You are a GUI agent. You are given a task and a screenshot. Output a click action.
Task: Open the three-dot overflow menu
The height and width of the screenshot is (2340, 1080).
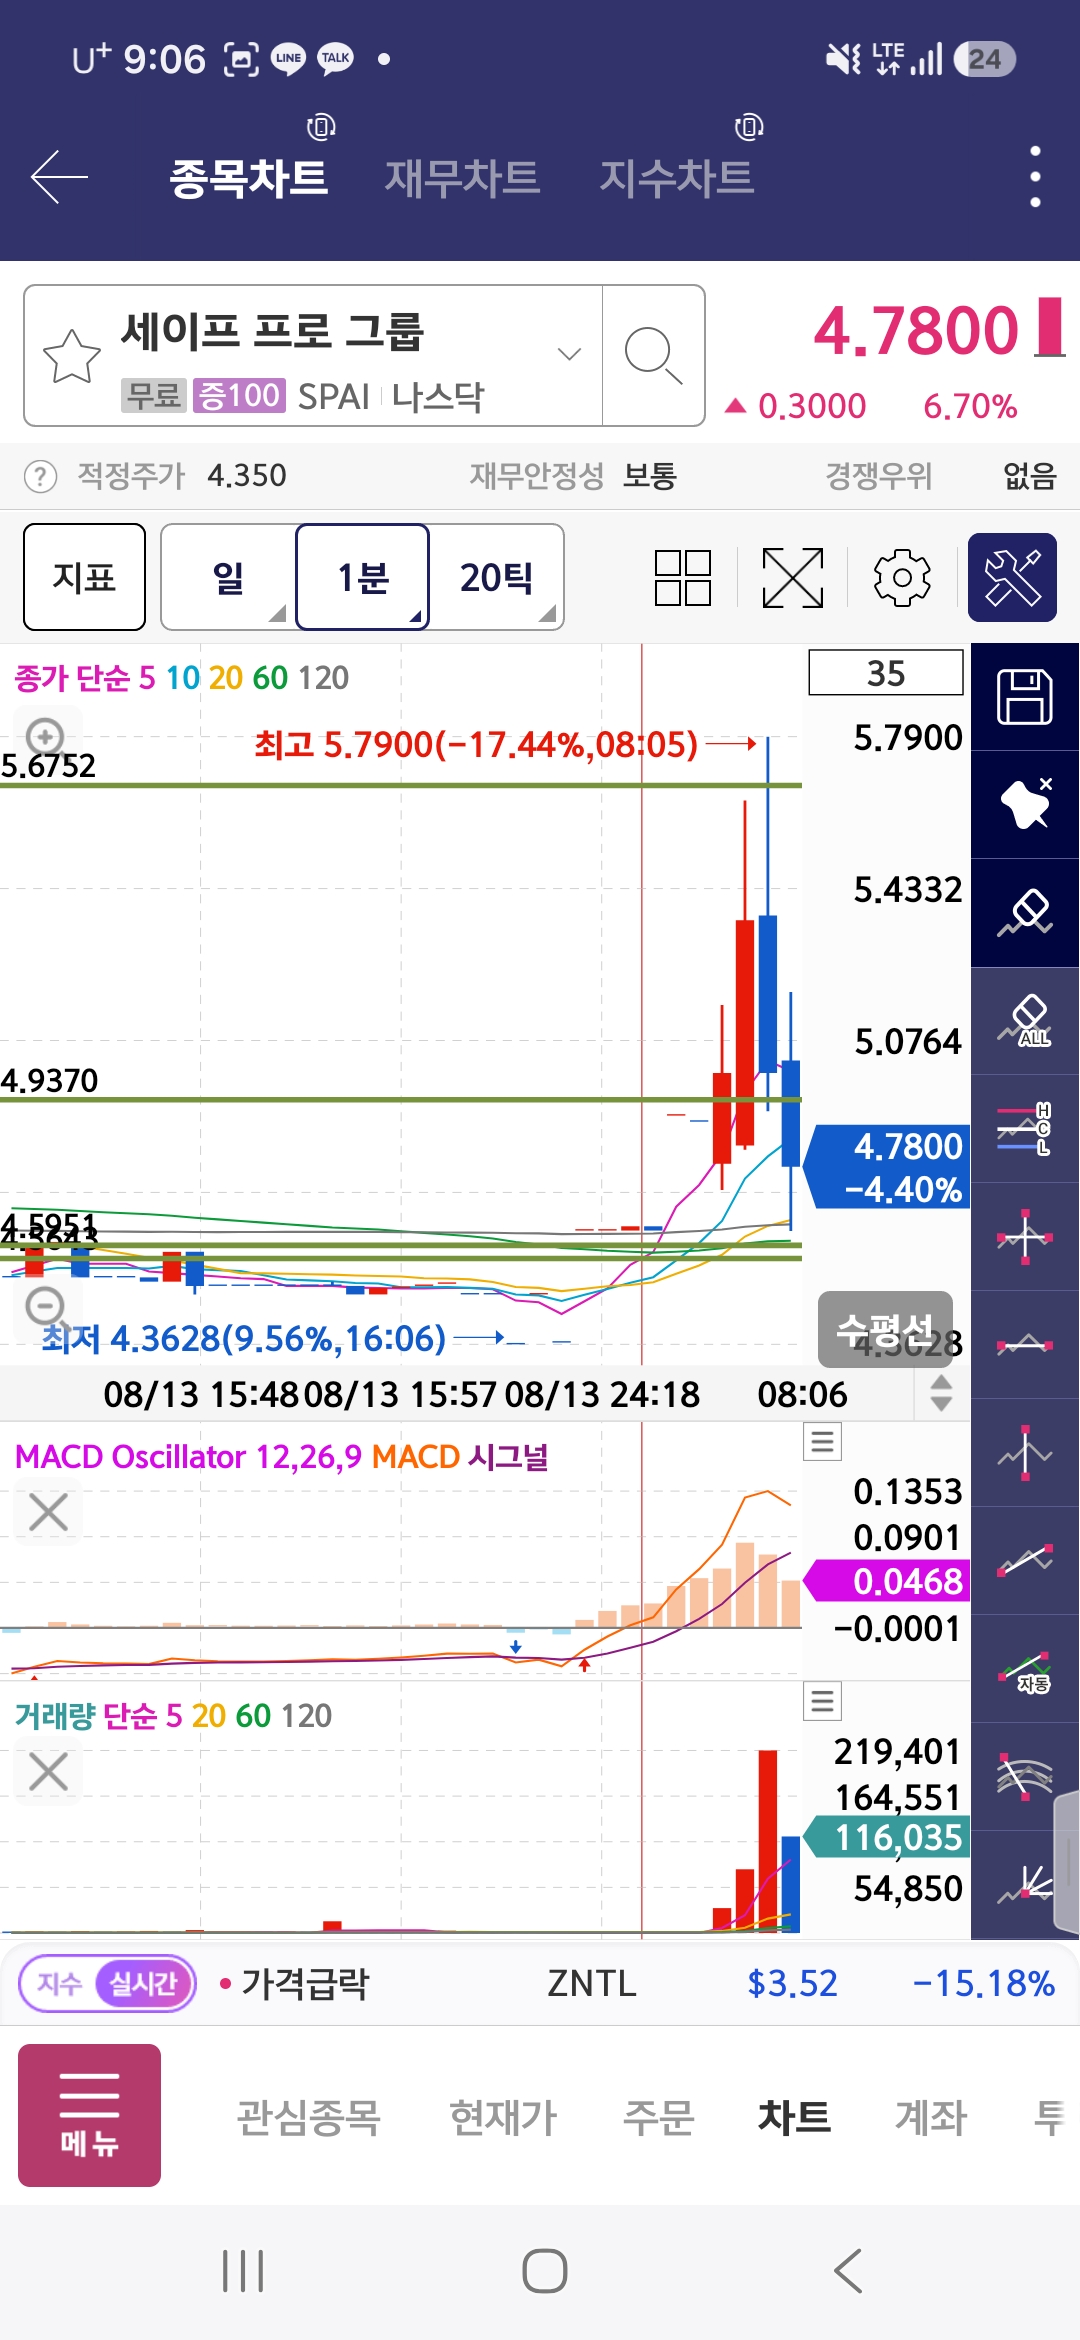click(x=1035, y=177)
